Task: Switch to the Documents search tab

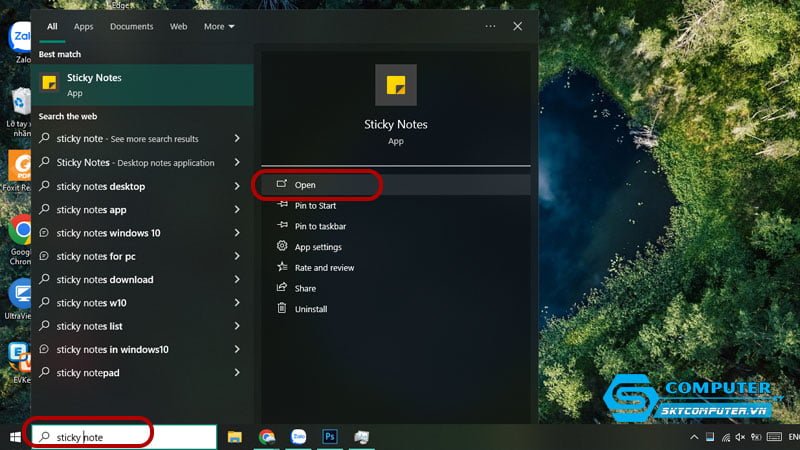Action: (x=132, y=27)
